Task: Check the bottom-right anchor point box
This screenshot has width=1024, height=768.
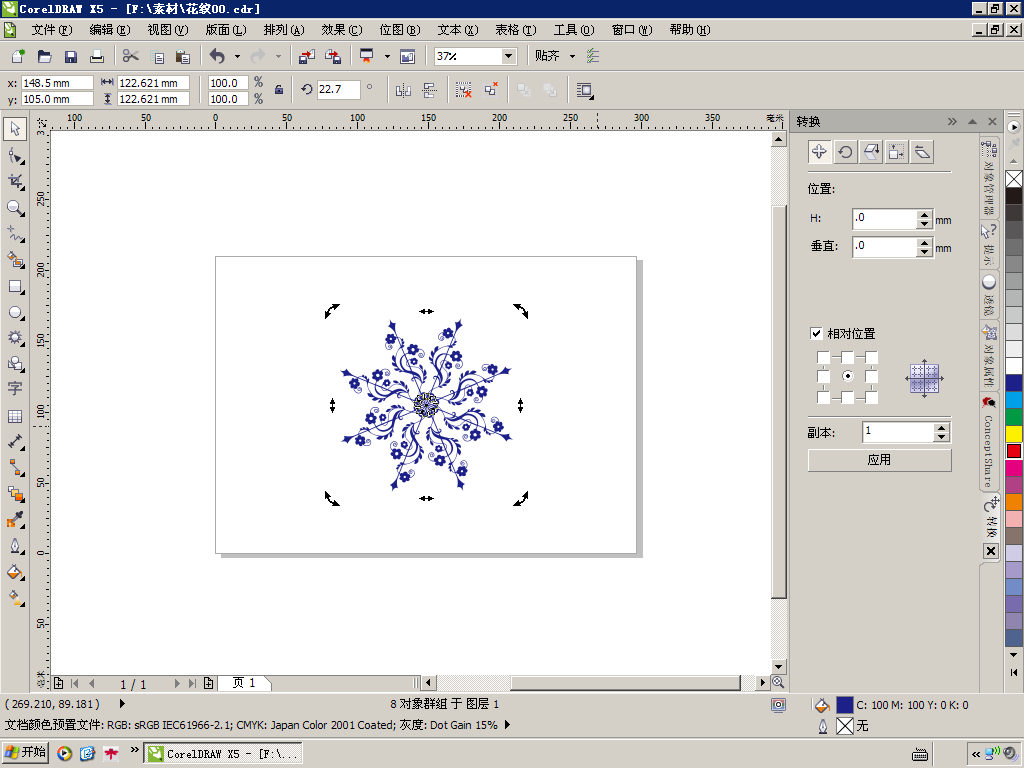Action: tap(871, 397)
